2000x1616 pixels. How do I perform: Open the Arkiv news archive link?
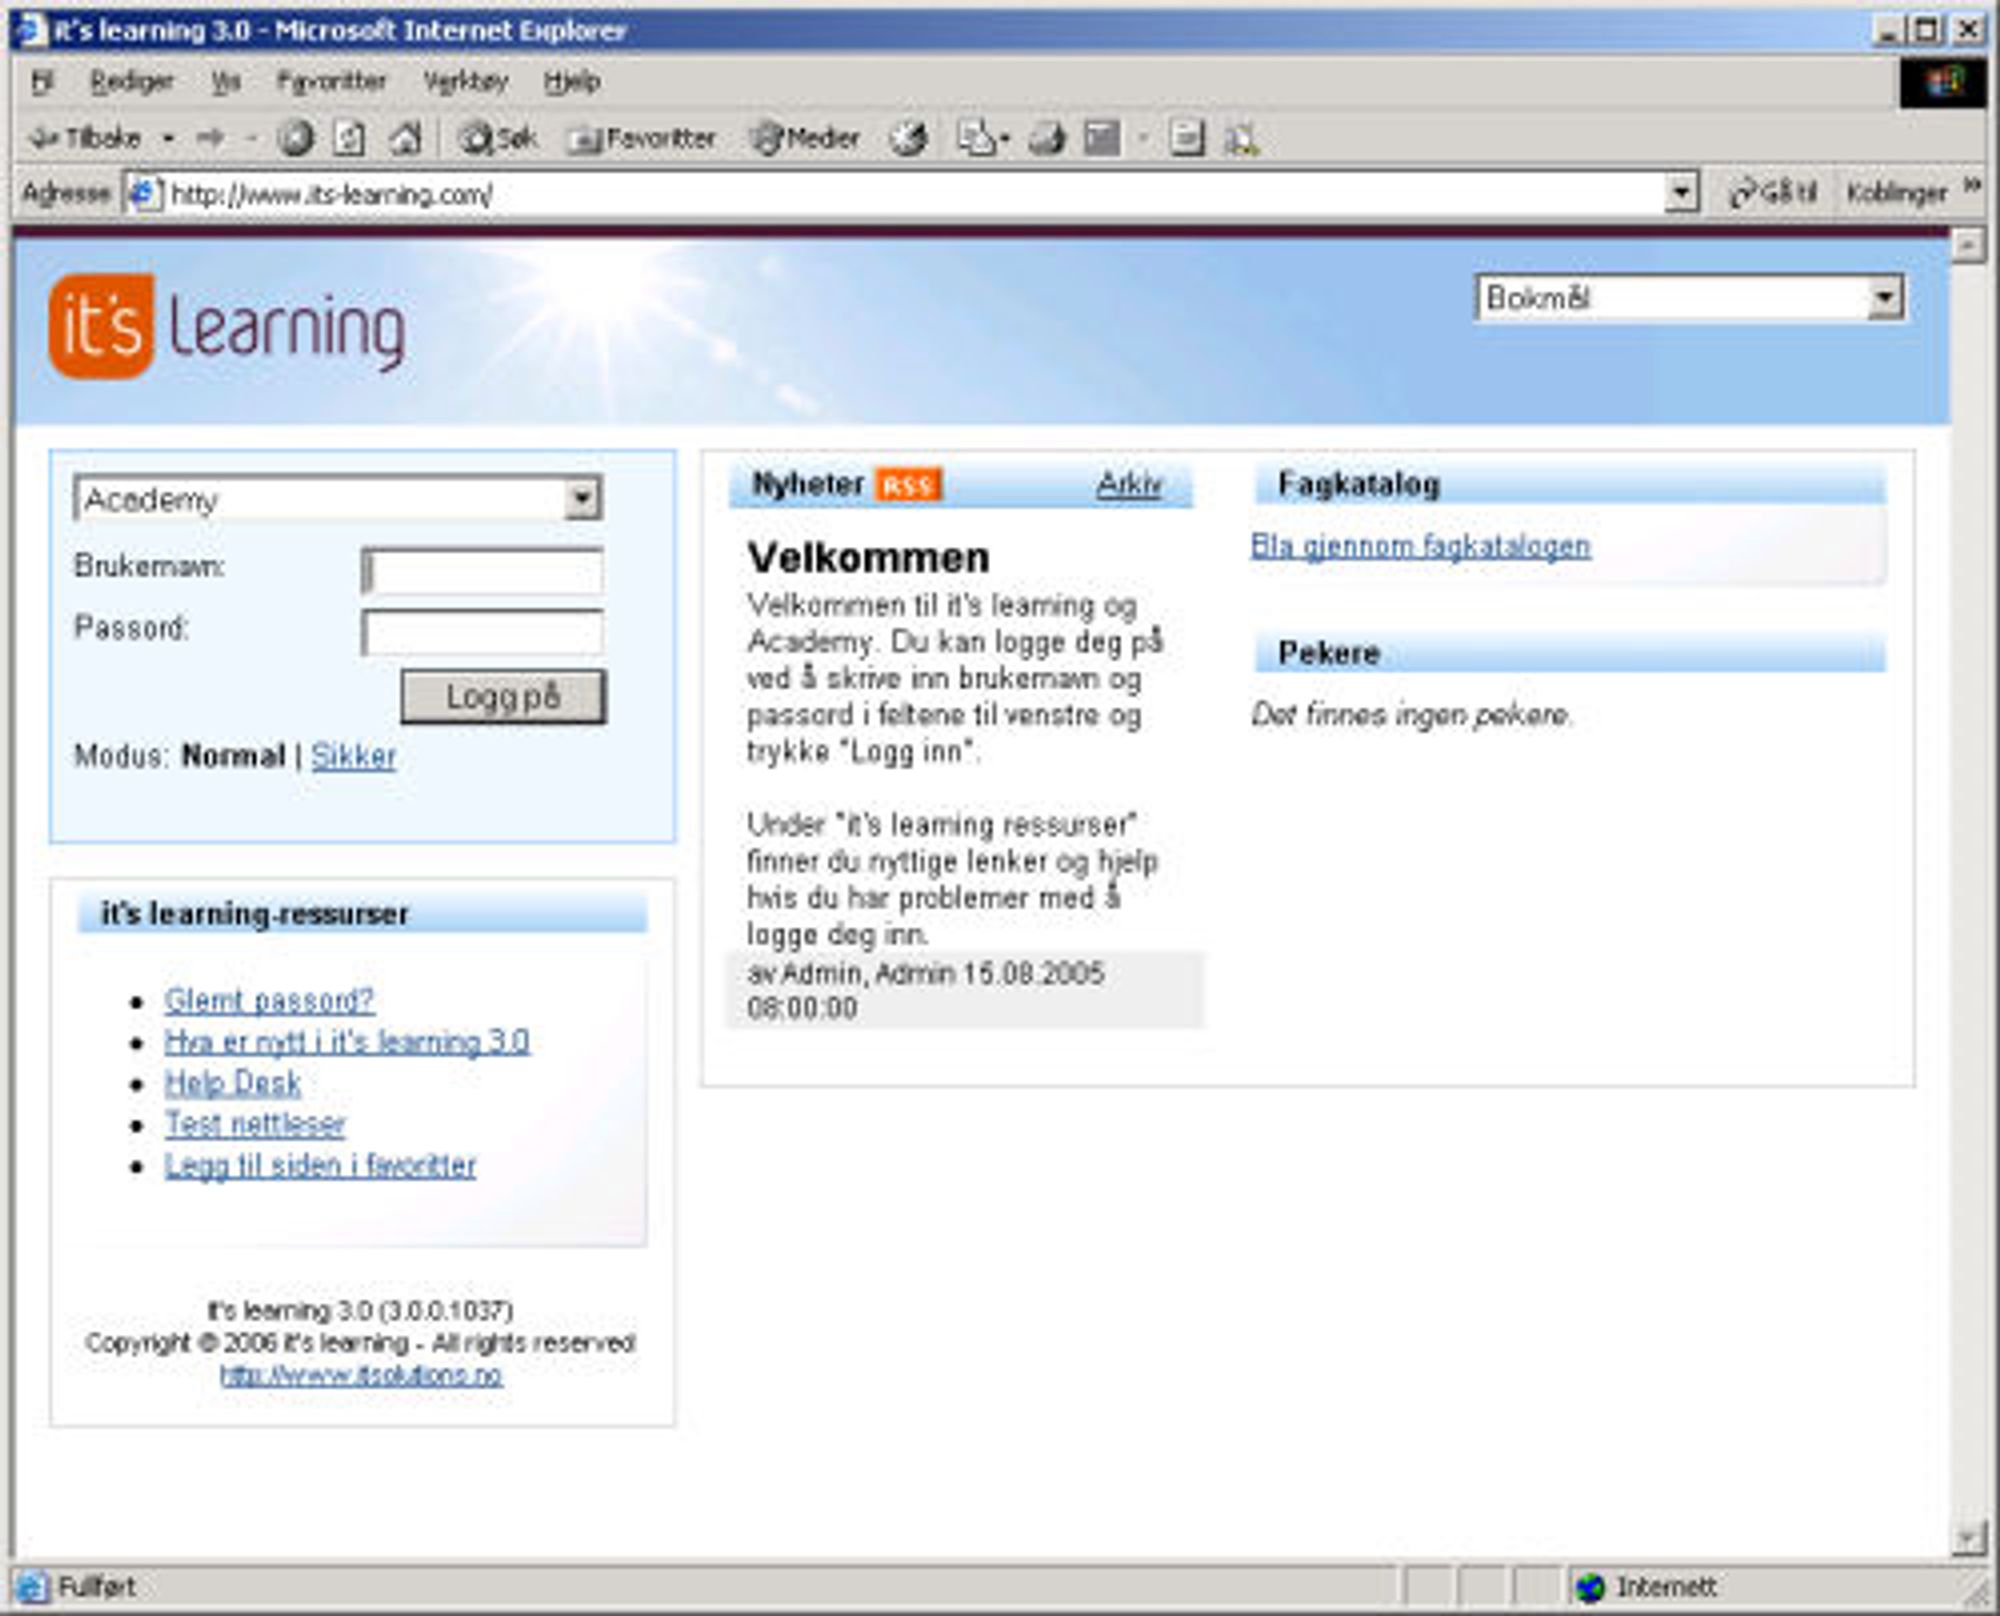pyautogui.click(x=1129, y=485)
